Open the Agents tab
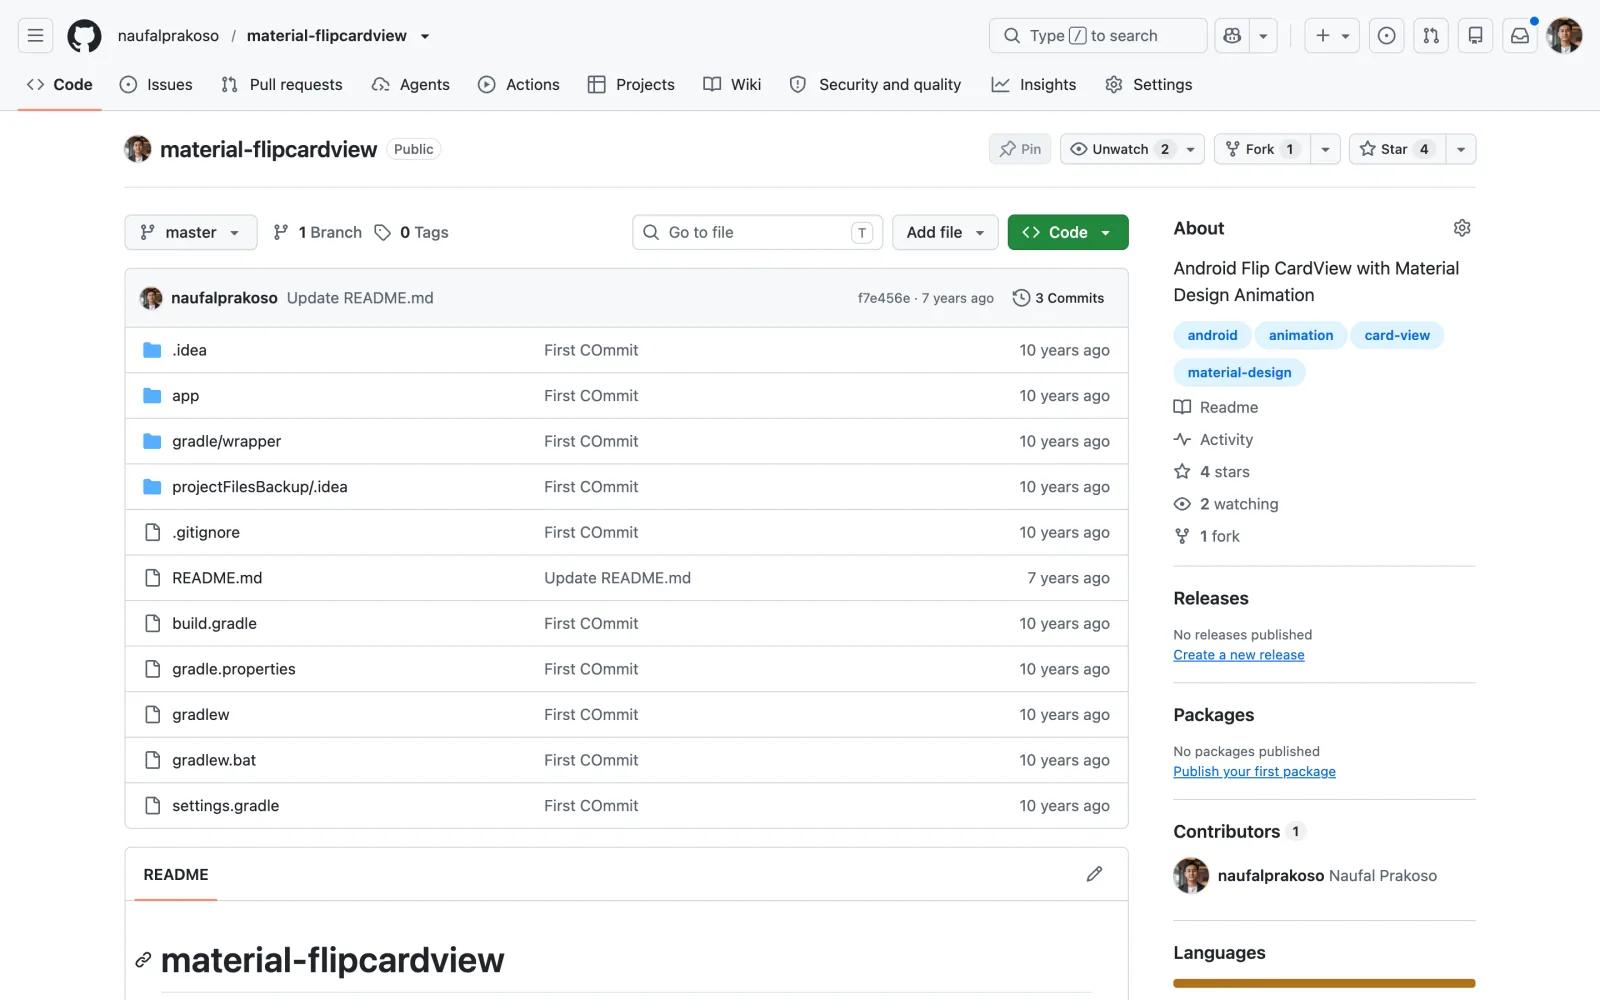This screenshot has height=1000, width=1600. click(x=410, y=85)
